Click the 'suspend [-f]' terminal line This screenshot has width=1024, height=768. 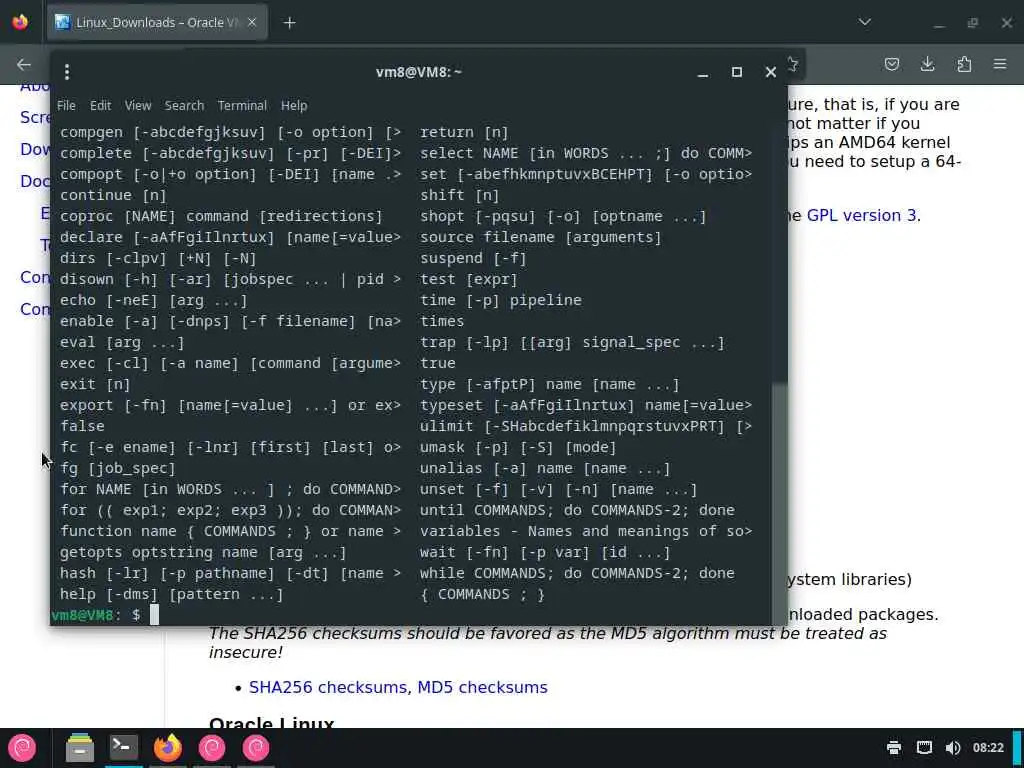click(473, 258)
